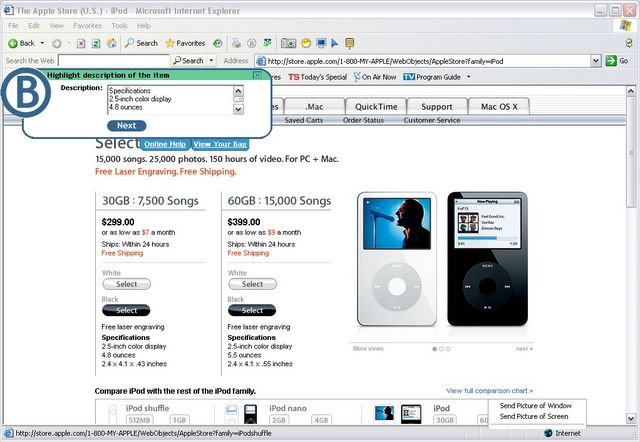Screen dimensions: 640x442
Task: Switch to the Mac OS X tab
Action: (499, 107)
